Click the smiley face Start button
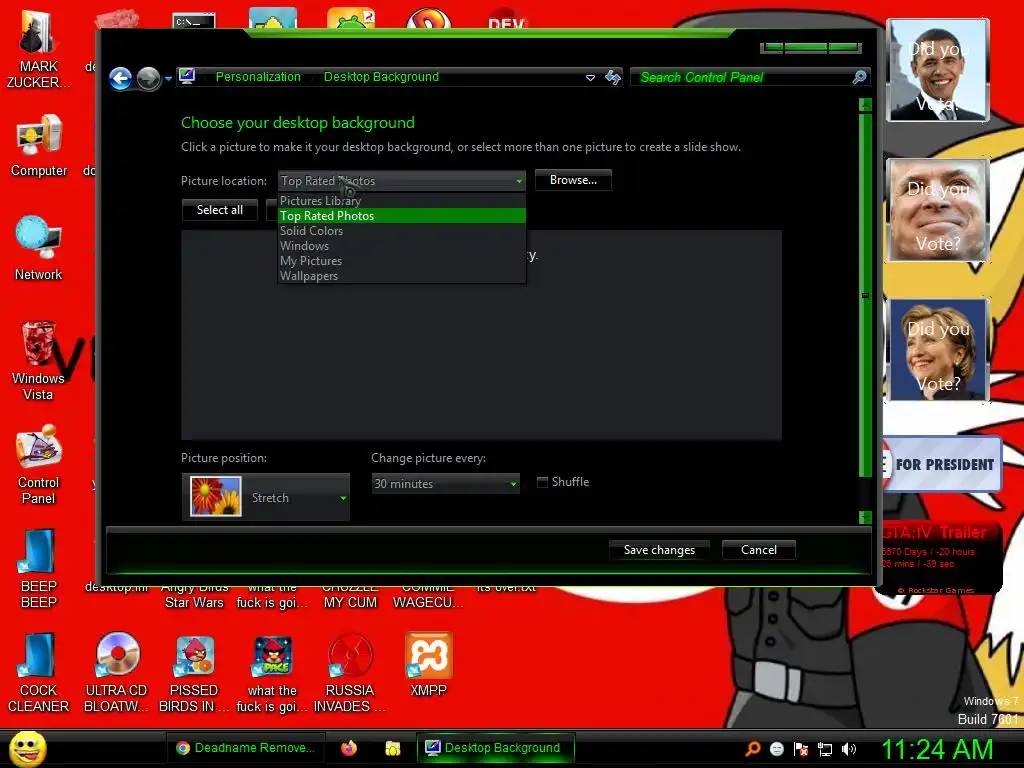 pos(27,748)
